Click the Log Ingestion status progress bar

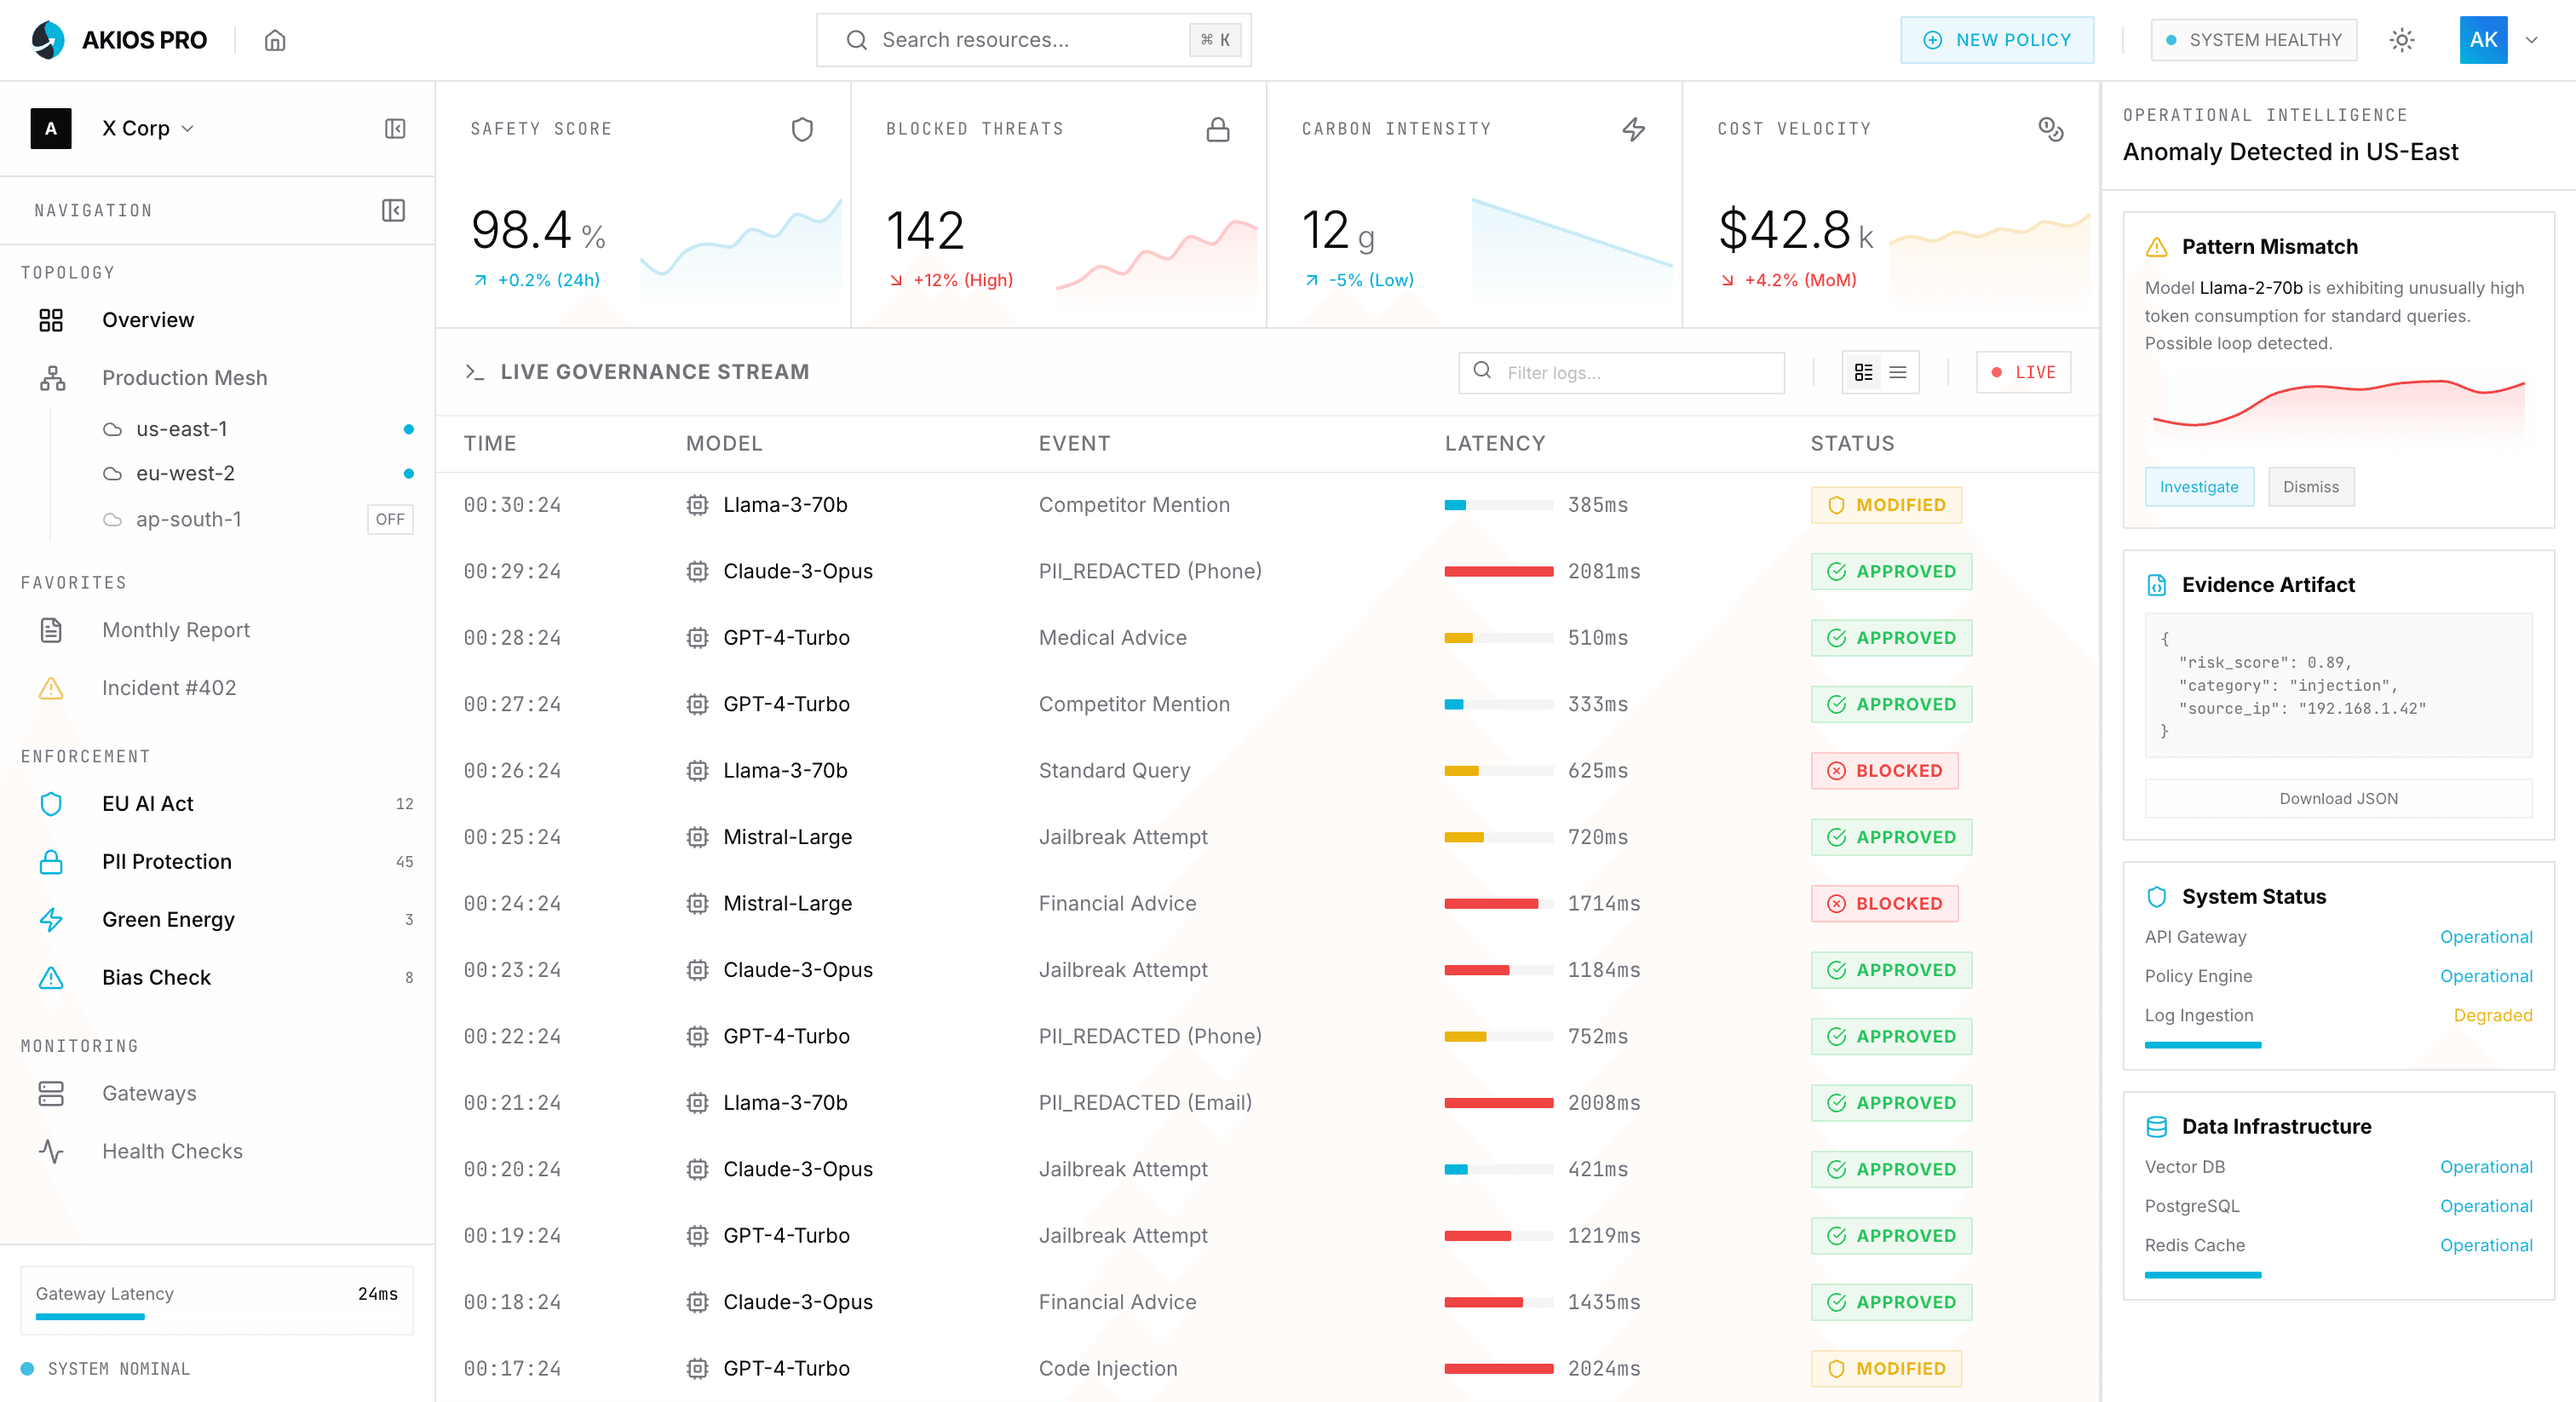click(2203, 1044)
